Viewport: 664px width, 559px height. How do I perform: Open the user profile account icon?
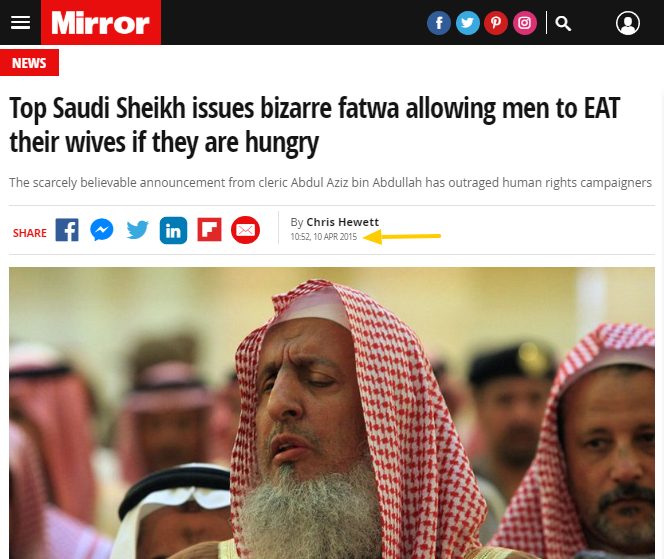(628, 23)
